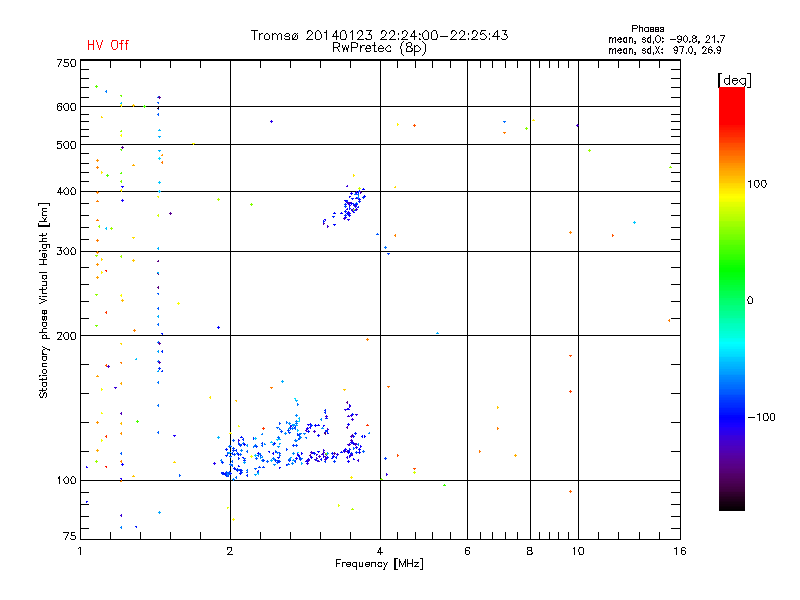Click the '1' frequency axis label
Viewport: 800px width, 600px height.
[x=81, y=551]
